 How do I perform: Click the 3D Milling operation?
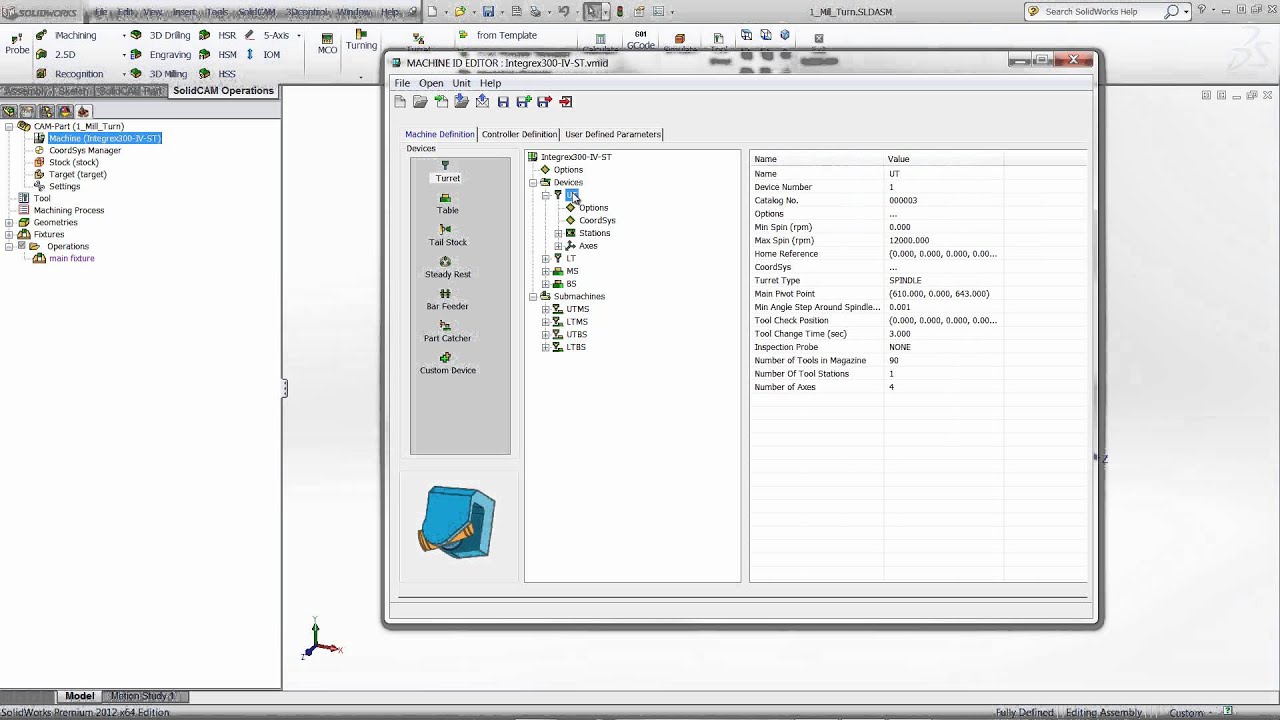pos(159,74)
